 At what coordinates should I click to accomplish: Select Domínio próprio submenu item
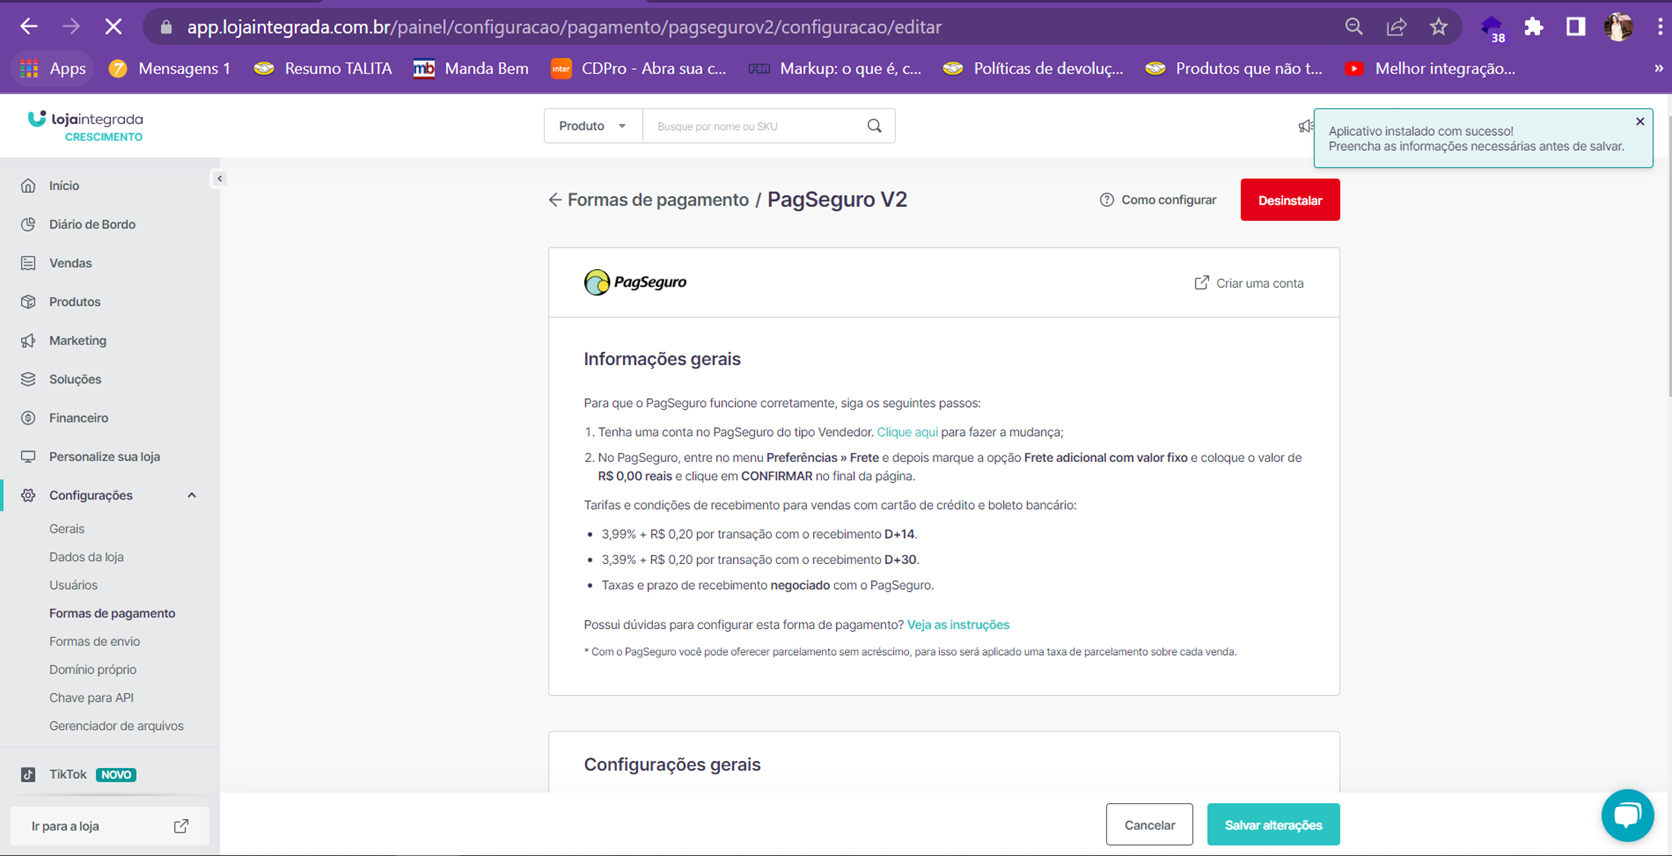(x=92, y=669)
